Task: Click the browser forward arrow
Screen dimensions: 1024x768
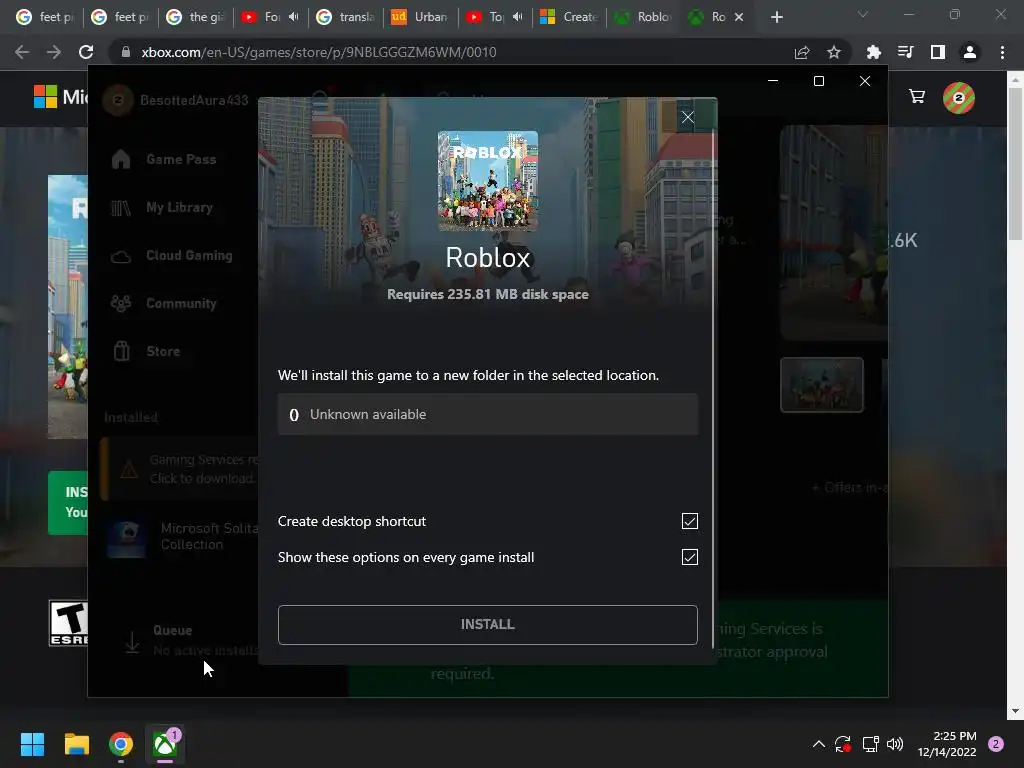Action: point(54,52)
